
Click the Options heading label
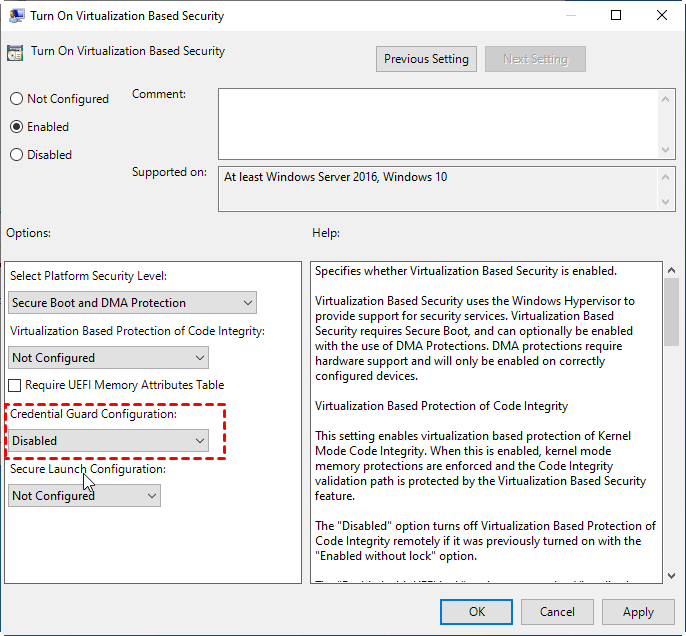click(x=28, y=233)
